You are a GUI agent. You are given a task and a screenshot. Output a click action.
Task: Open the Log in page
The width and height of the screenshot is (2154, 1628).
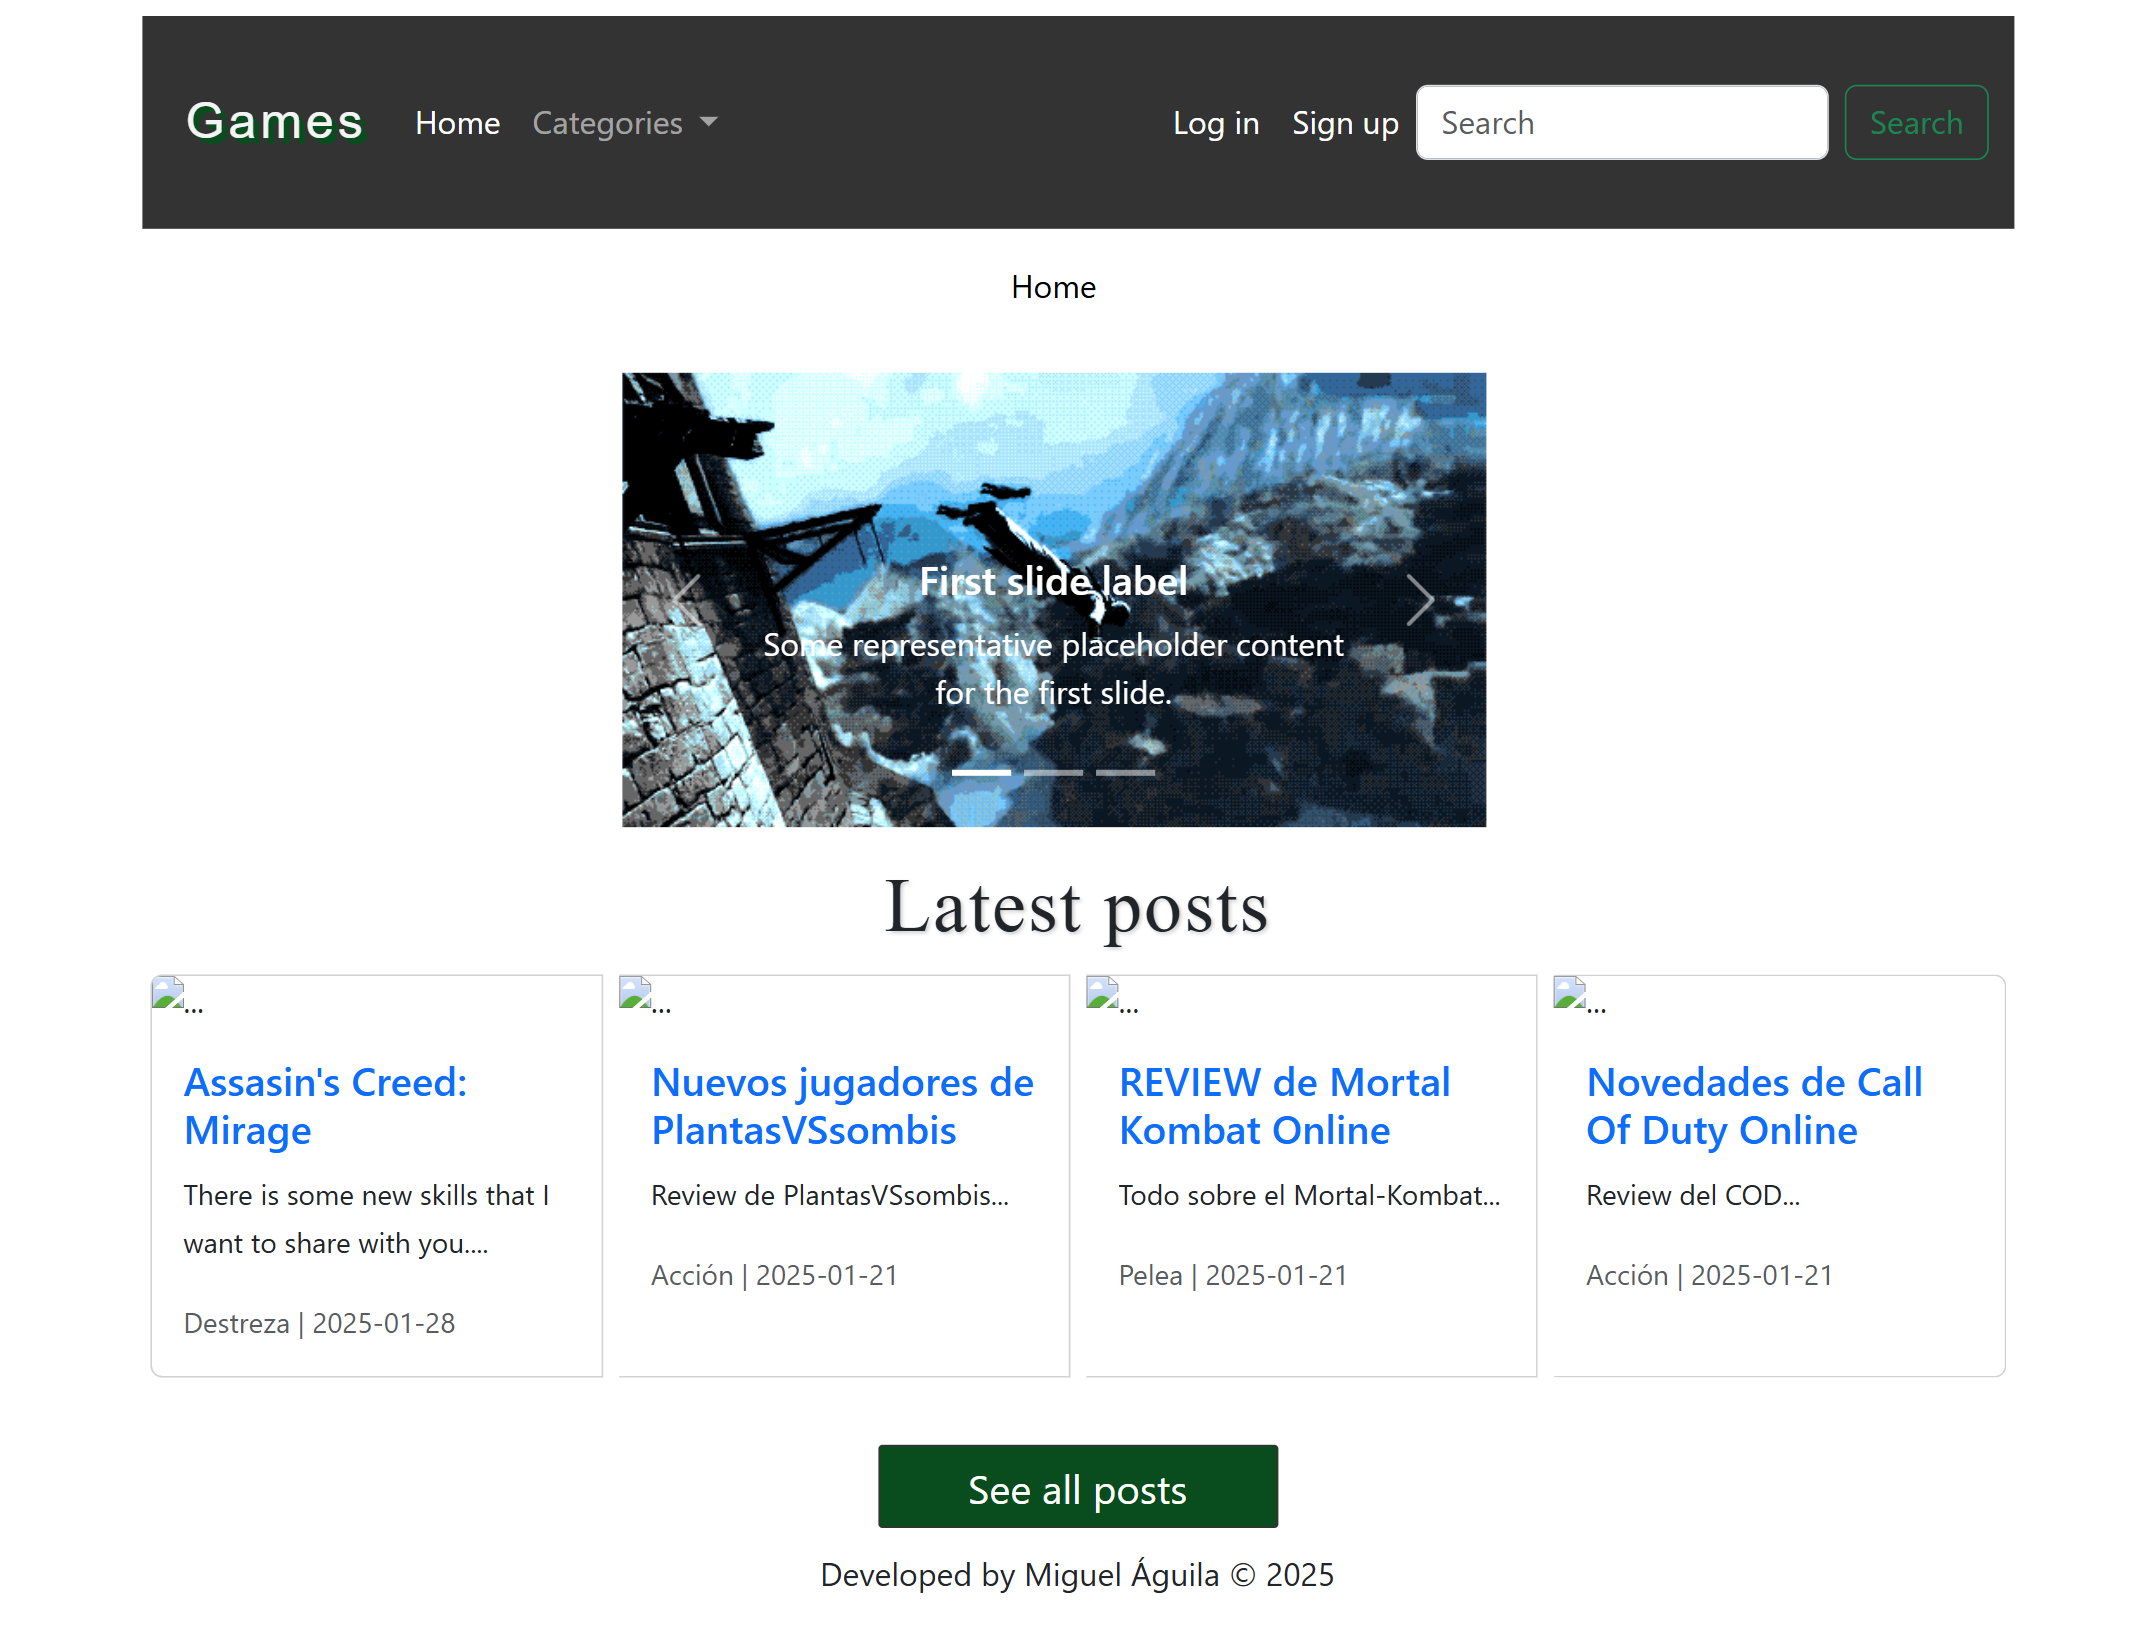[x=1216, y=123]
